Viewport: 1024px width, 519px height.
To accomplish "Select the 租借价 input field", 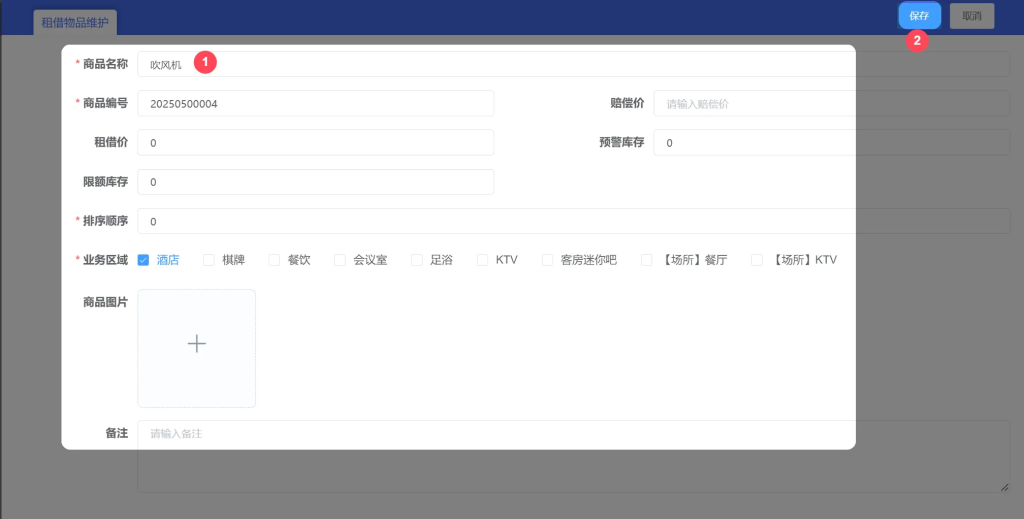I will click(x=315, y=143).
